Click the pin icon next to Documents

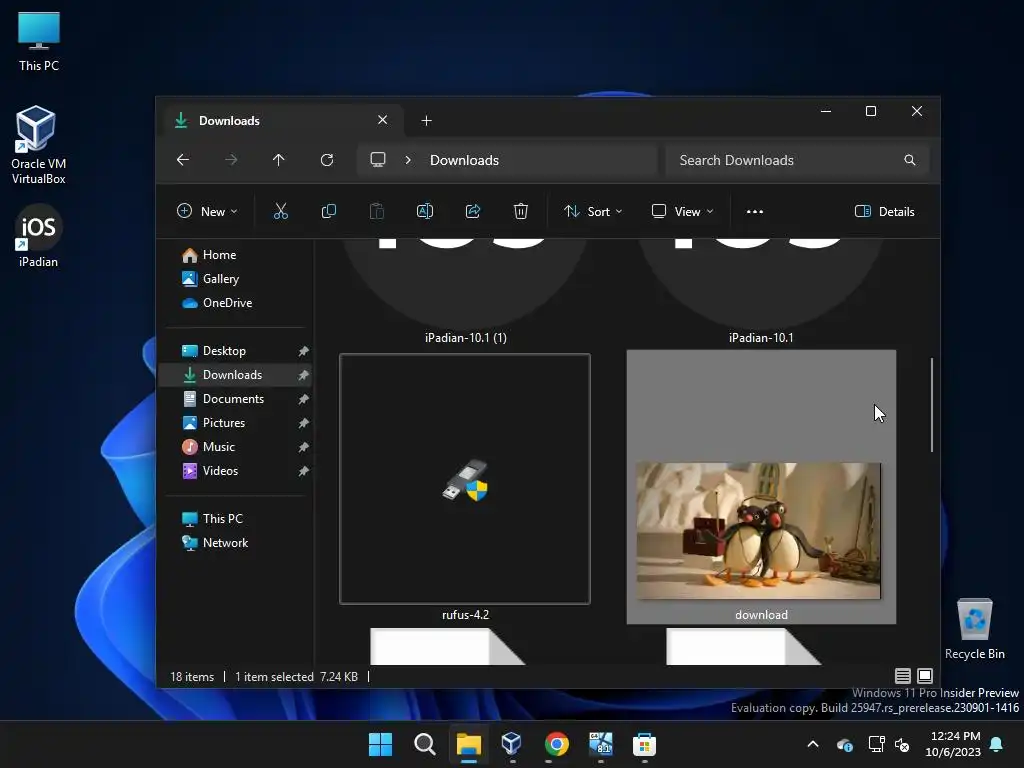tap(304, 399)
